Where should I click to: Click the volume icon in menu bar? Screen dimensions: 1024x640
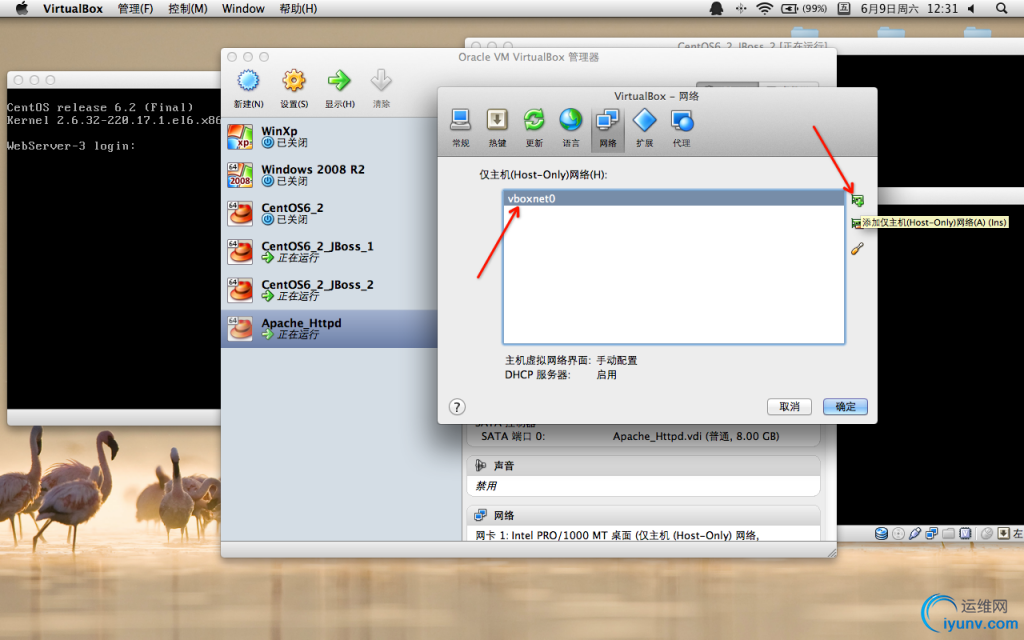[971, 8]
